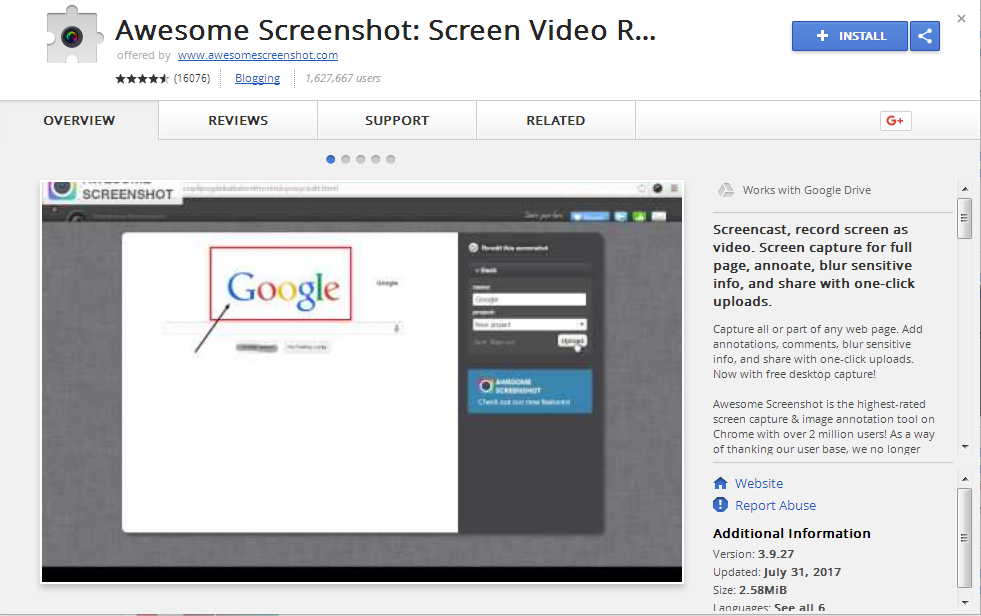The image size is (981, 616).
Task: Click the Awesome Screenshot extension puzzle icon
Action: (x=74, y=36)
